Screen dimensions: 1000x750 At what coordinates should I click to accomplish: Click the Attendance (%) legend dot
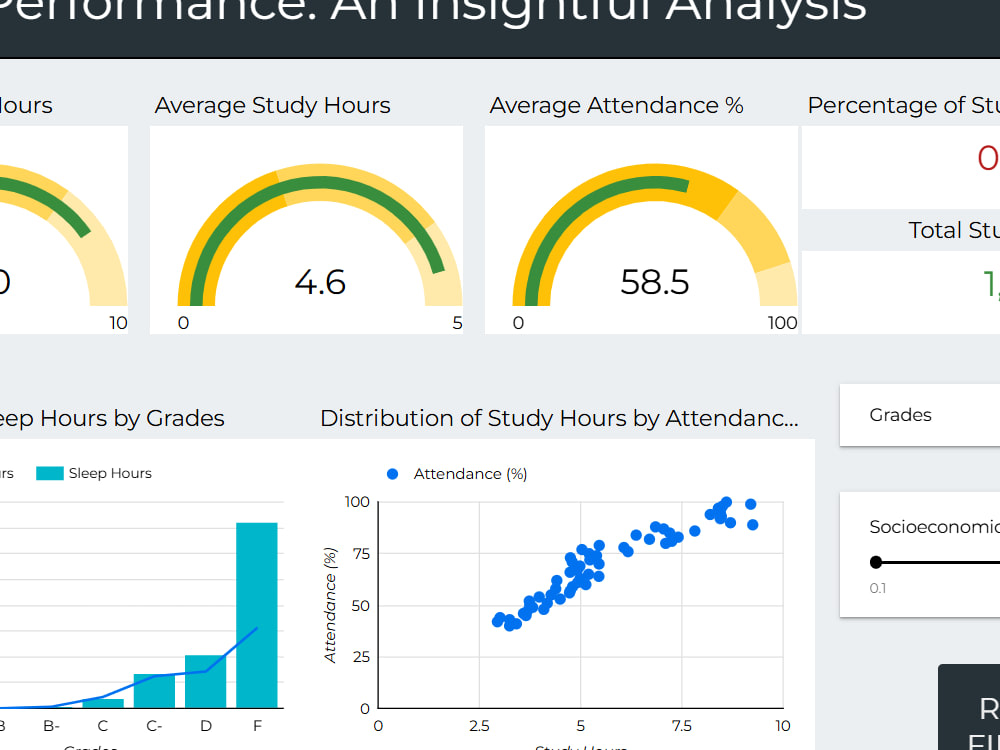point(393,474)
